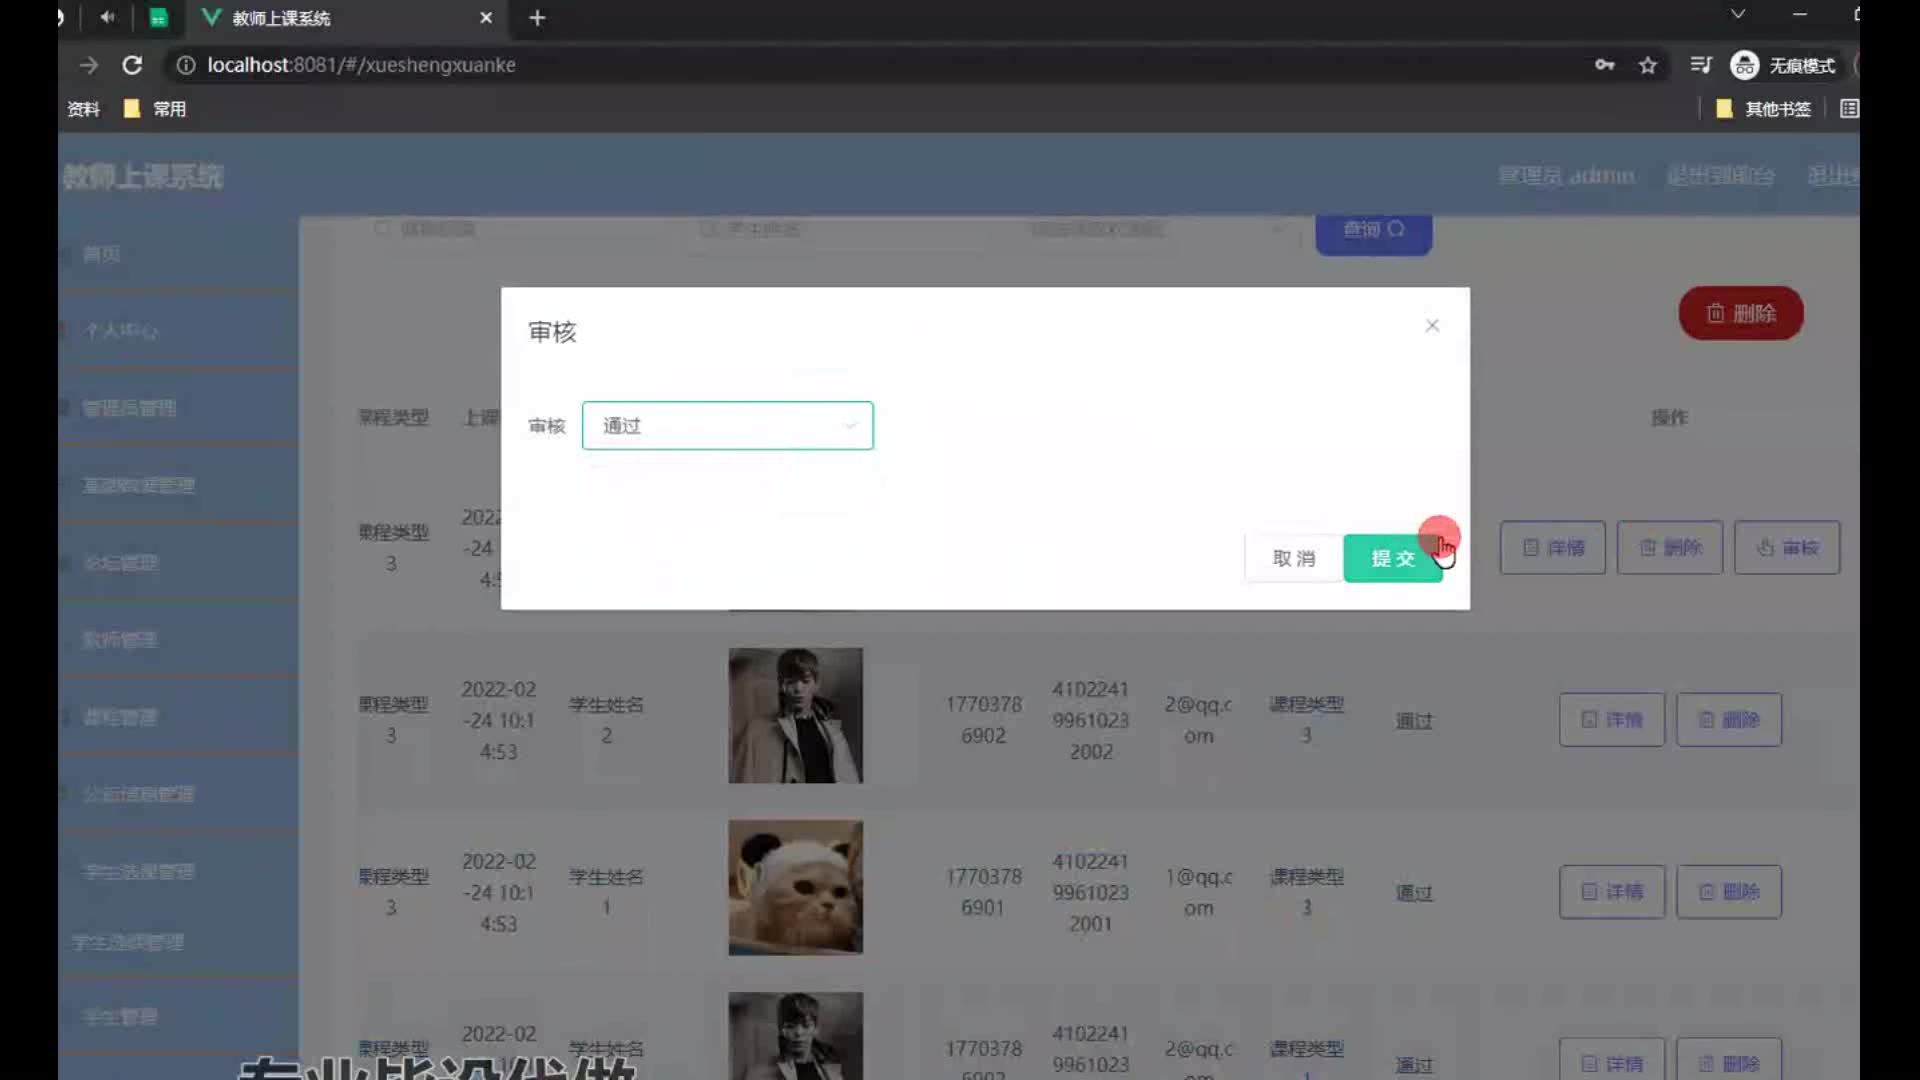This screenshot has height=1080, width=1920.
Task: Open the 资料 bookmark item
Action: click(x=83, y=109)
